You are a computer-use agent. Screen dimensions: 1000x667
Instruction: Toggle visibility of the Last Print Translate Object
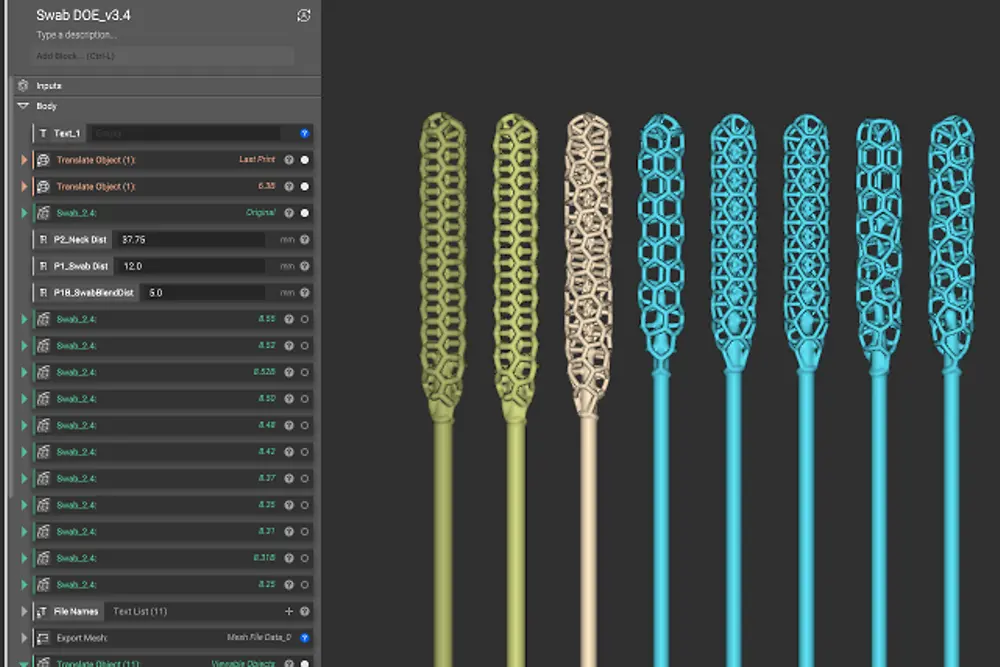(x=303, y=160)
